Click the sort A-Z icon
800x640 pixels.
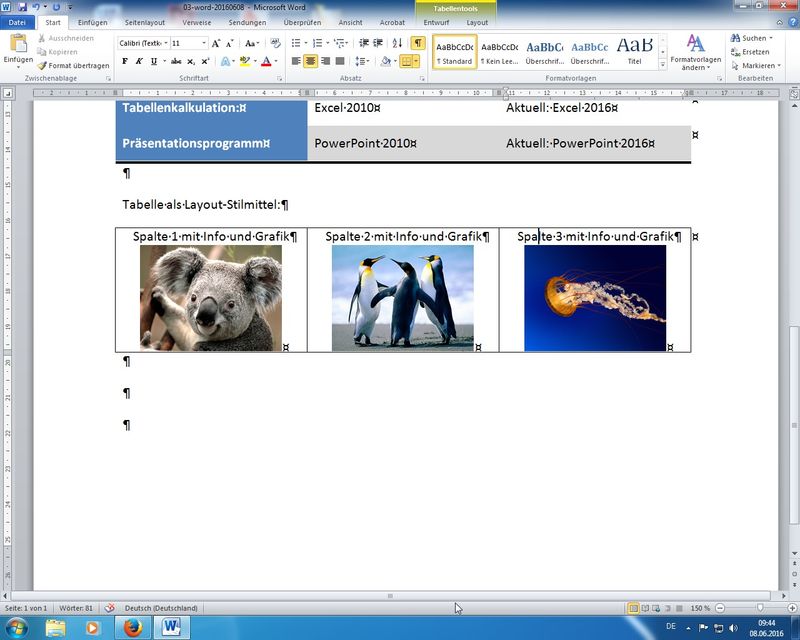coord(397,43)
